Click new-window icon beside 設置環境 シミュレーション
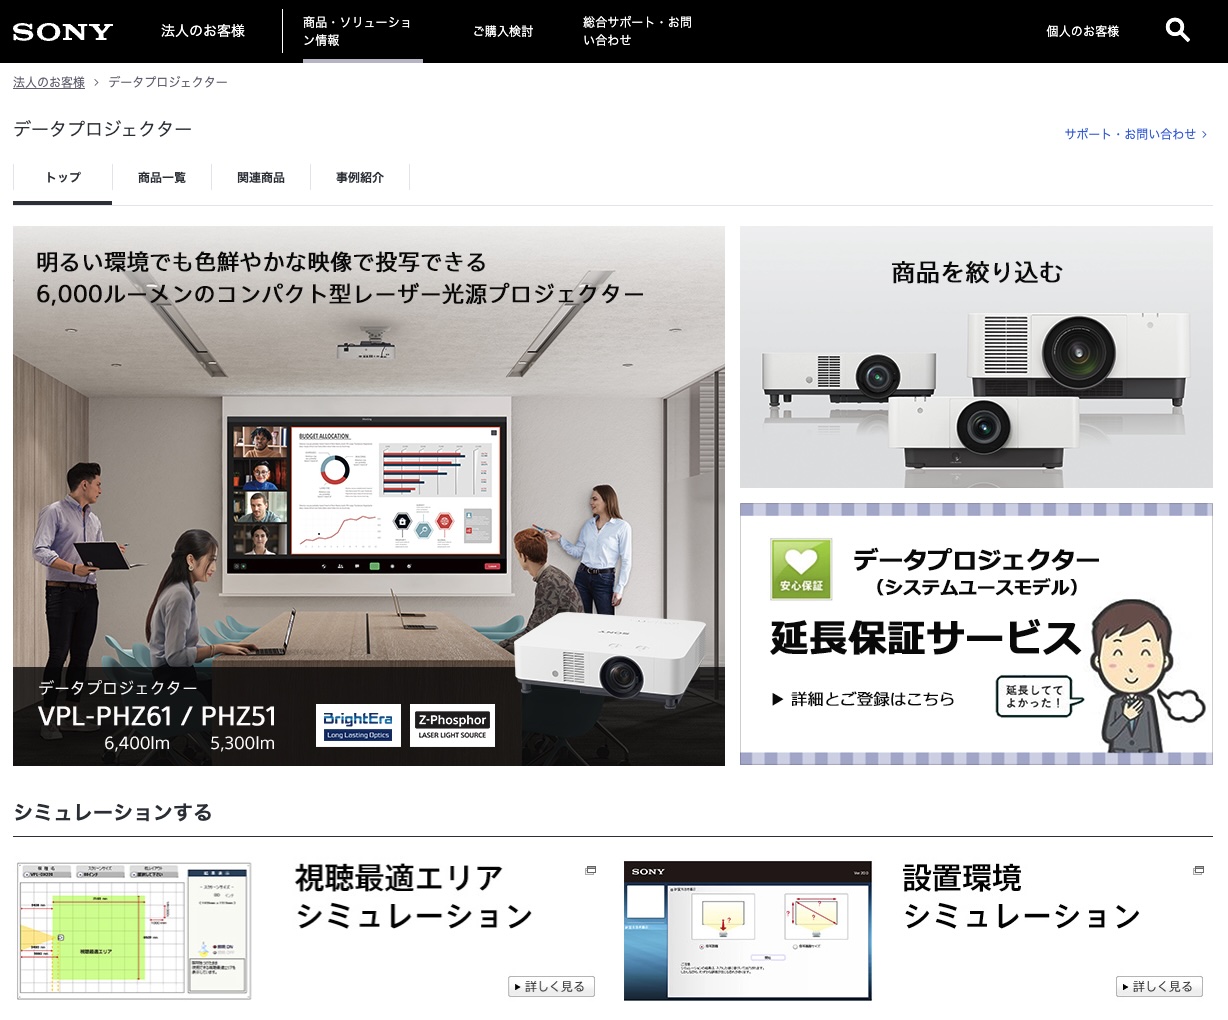 [1198, 871]
